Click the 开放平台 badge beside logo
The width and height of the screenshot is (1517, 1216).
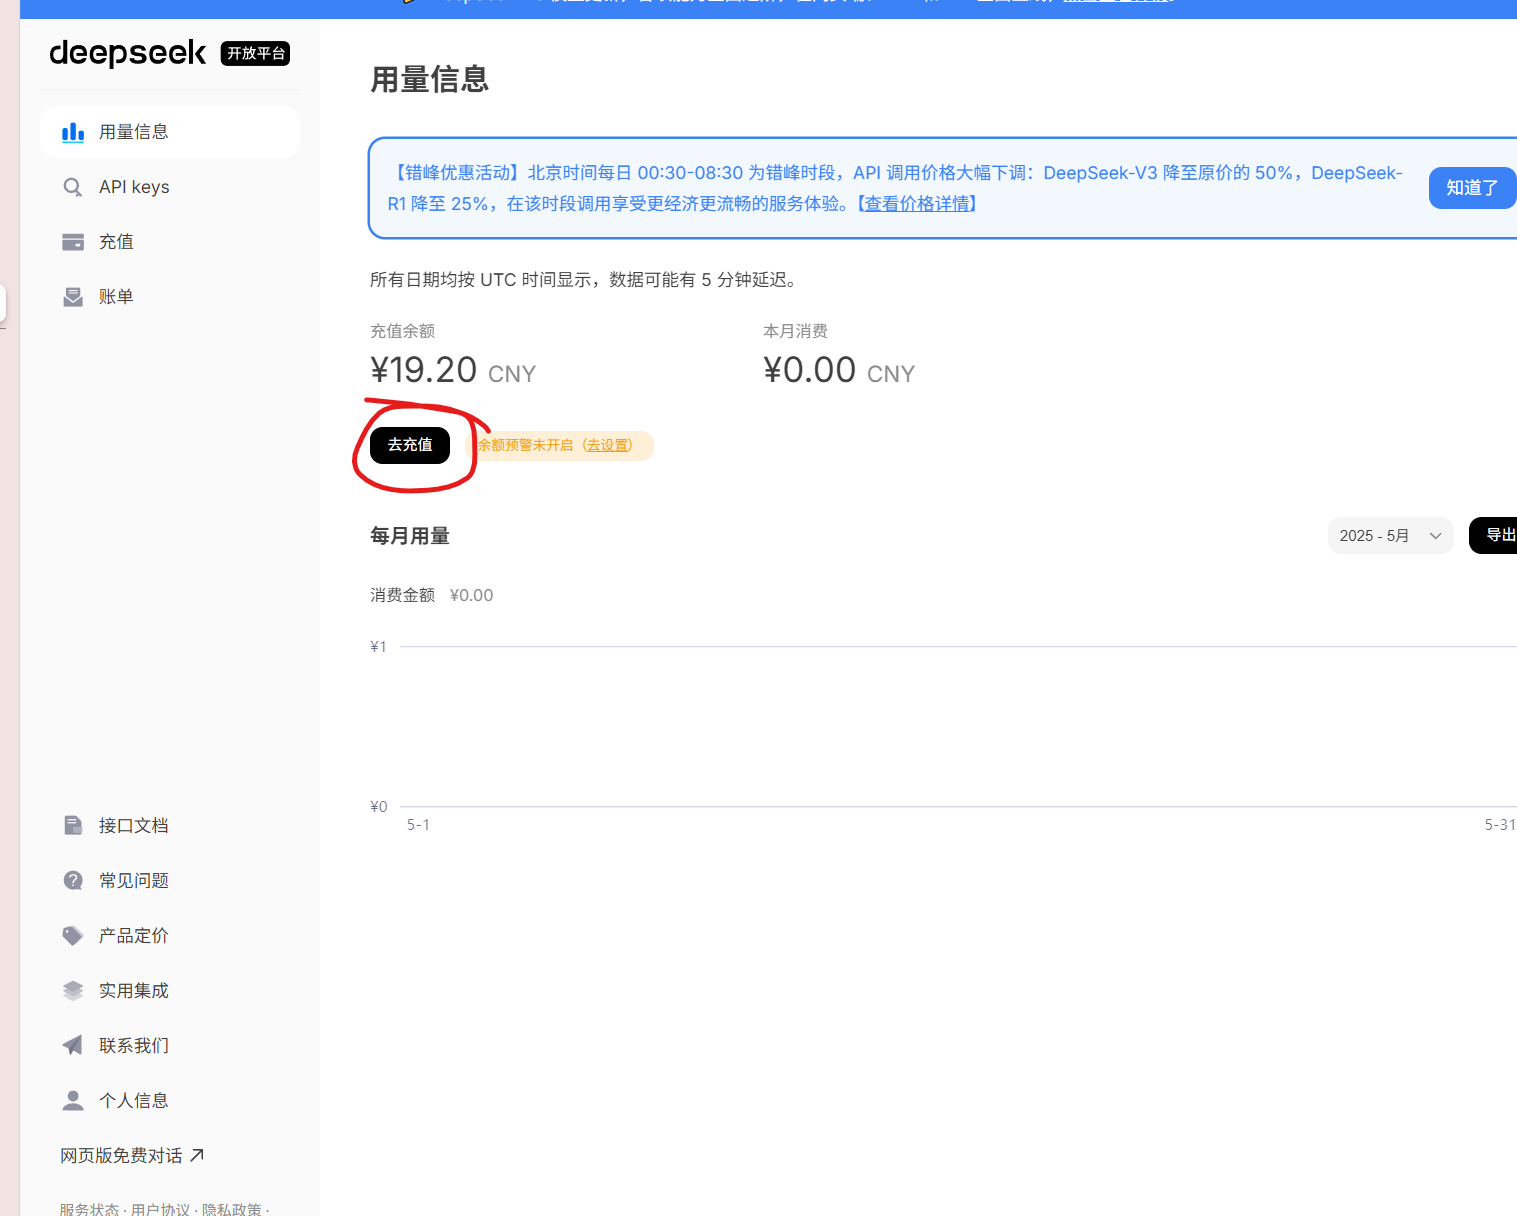click(255, 53)
